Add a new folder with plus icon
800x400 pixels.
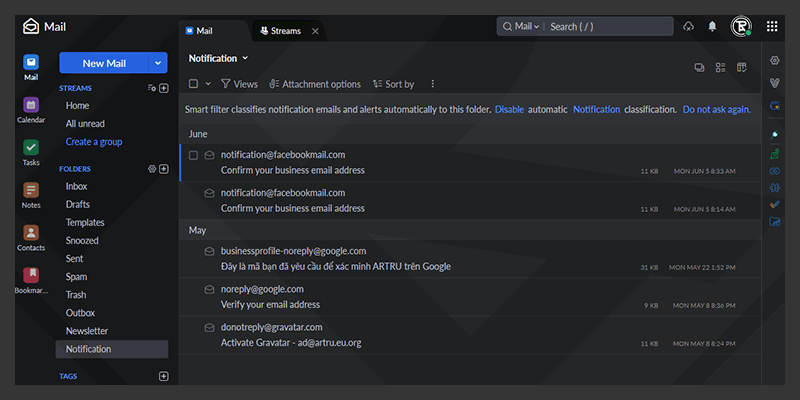[164, 169]
